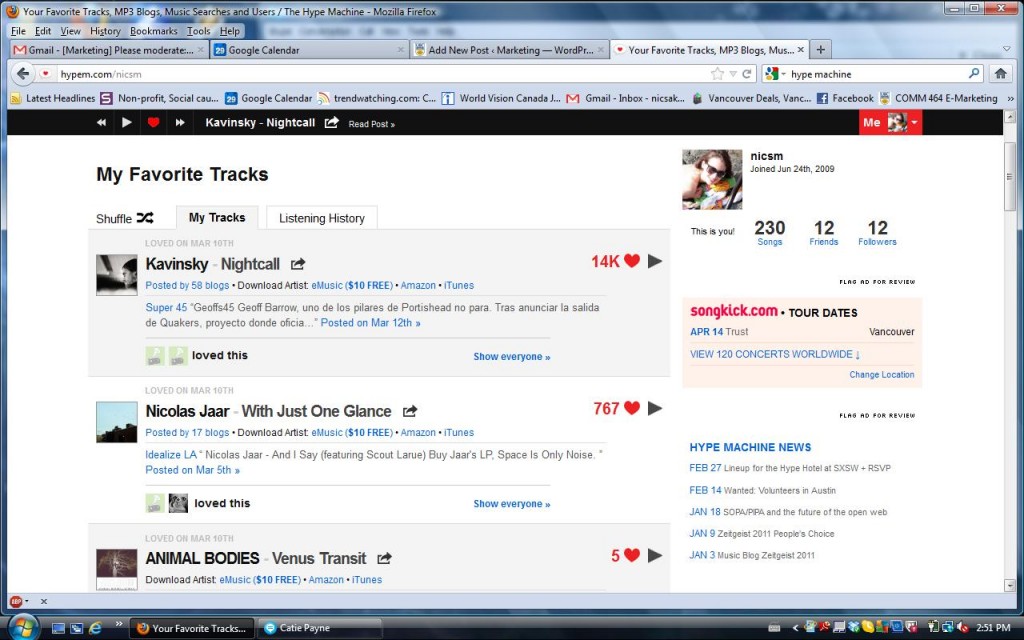Open the Me account dropdown
Screen dimensions: 1024x640
(x=890, y=122)
